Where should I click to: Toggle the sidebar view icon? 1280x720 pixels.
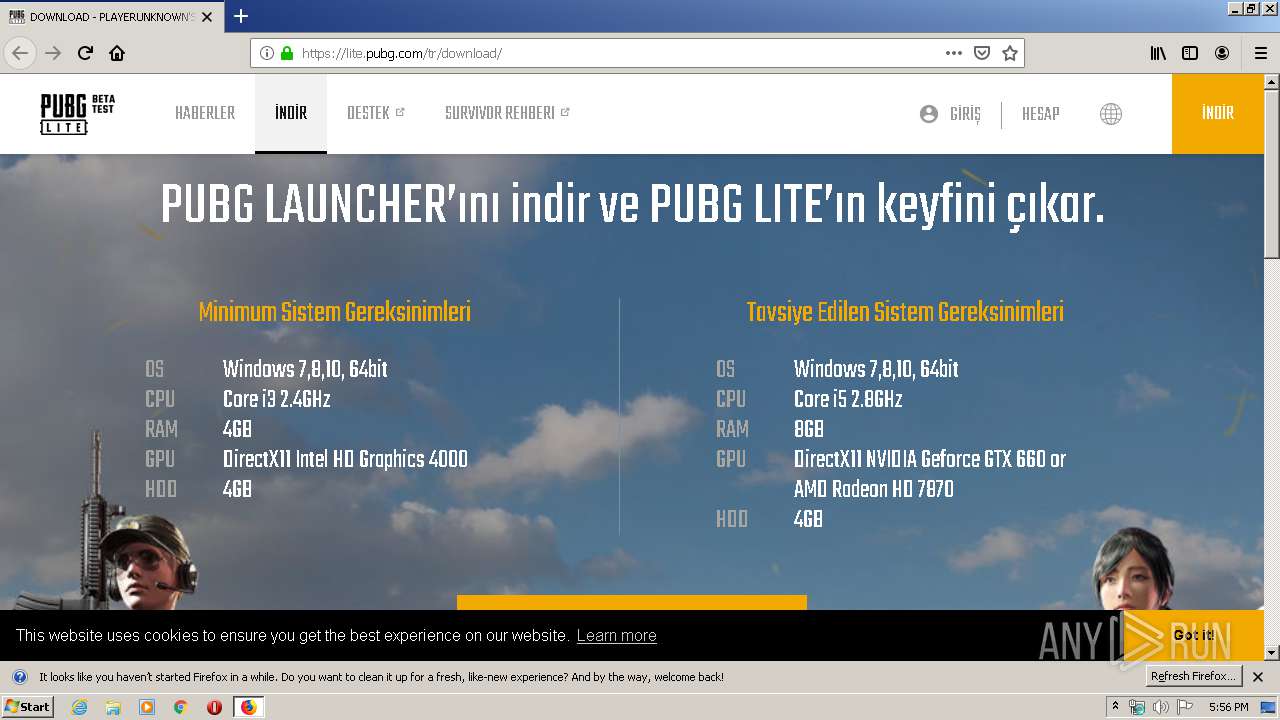tap(1190, 53)
